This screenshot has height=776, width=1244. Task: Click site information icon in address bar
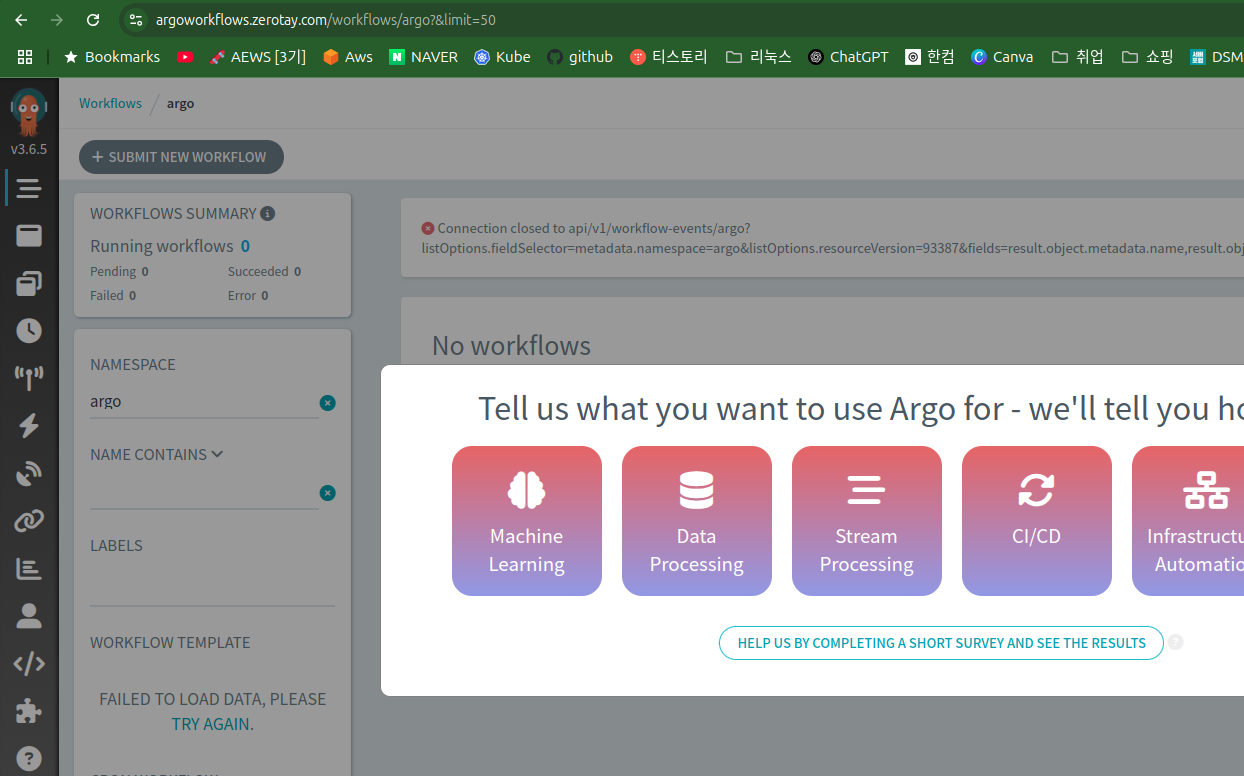[x=136, y=19]
